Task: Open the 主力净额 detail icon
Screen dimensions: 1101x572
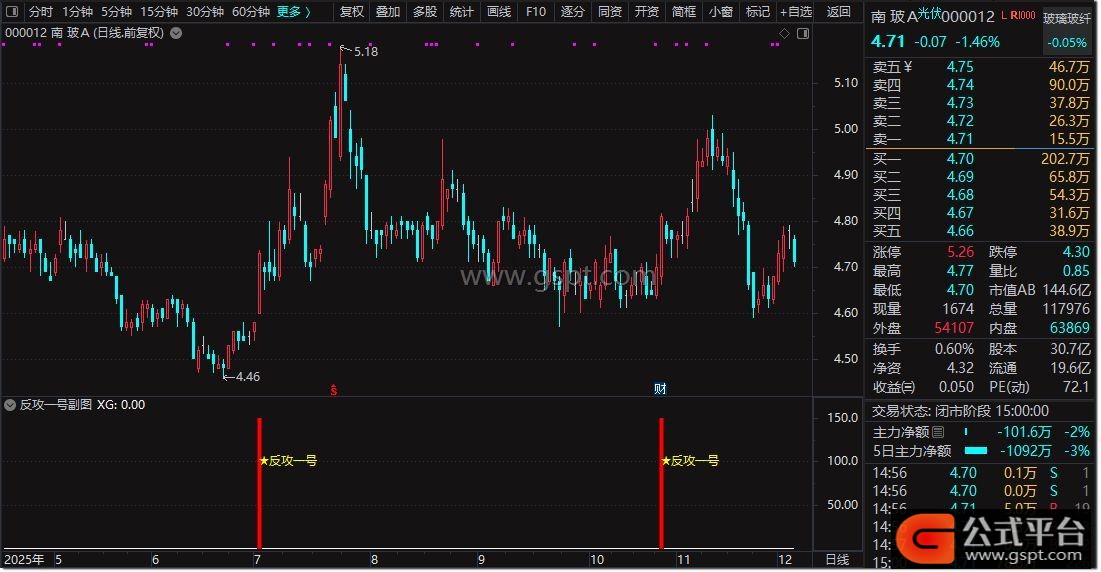Action: [x=937, y=432]
